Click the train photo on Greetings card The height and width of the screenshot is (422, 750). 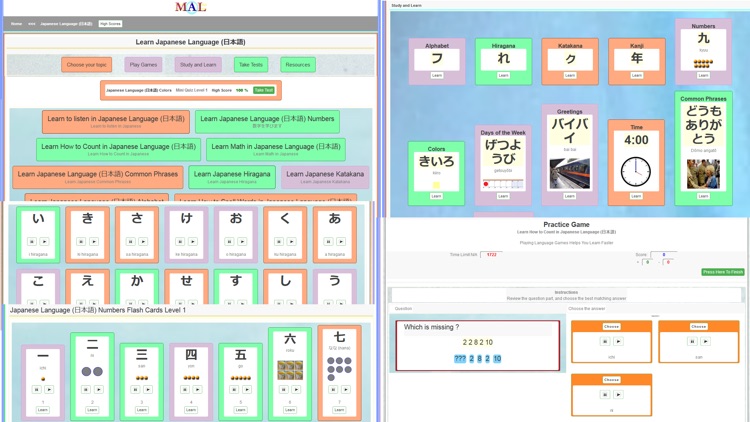click(x=570, y=174)
